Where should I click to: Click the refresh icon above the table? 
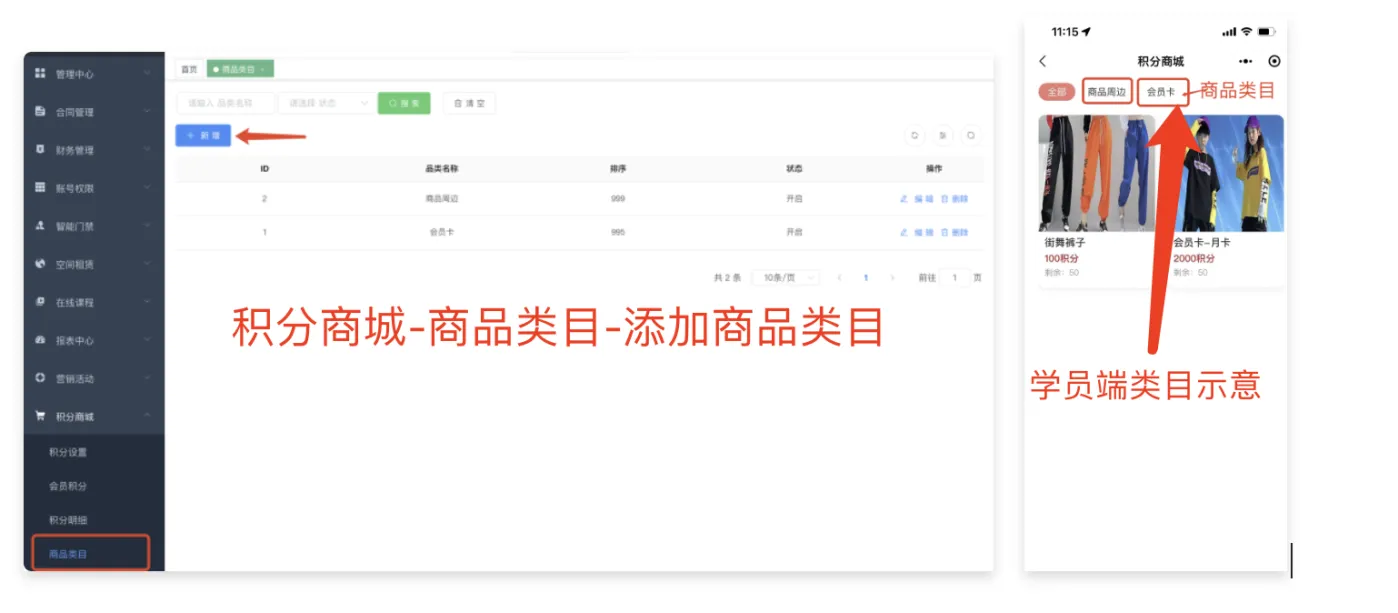913,136
